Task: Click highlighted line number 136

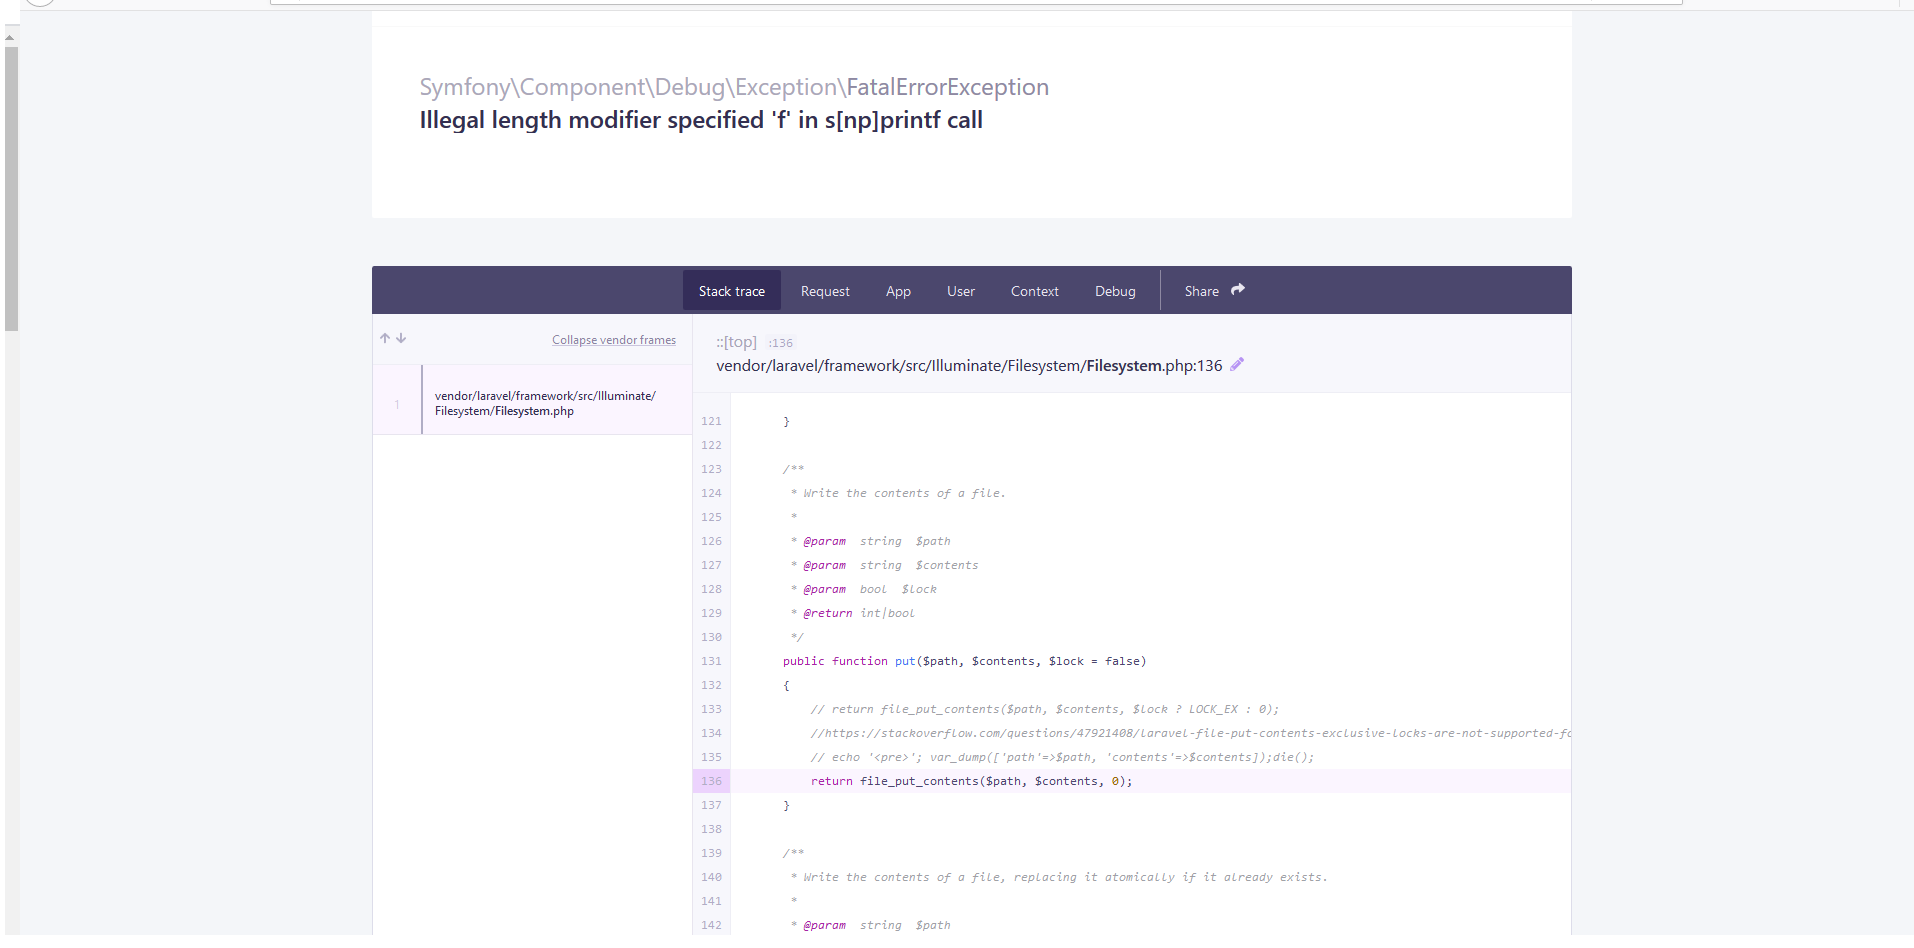Action: pos(711,781)
